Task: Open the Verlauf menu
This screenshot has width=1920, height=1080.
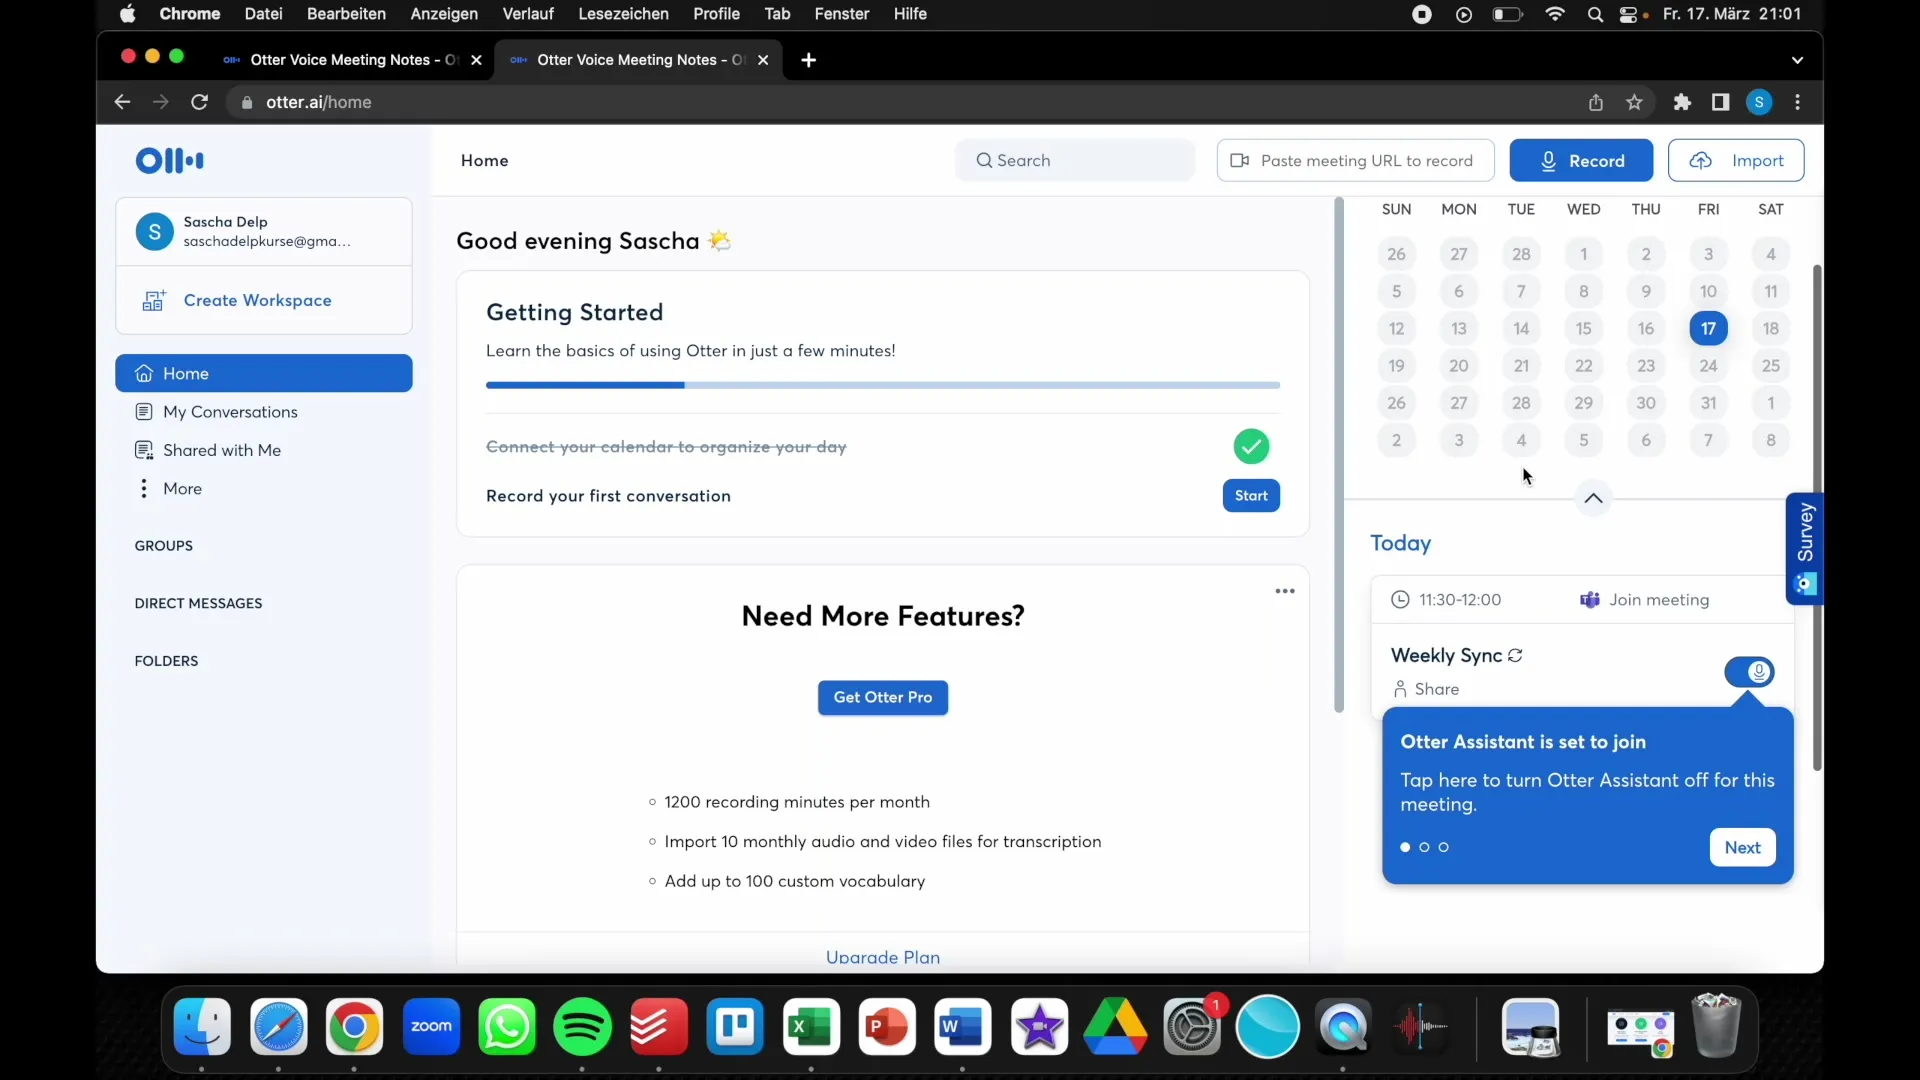Action: click(x=528, y=14)
